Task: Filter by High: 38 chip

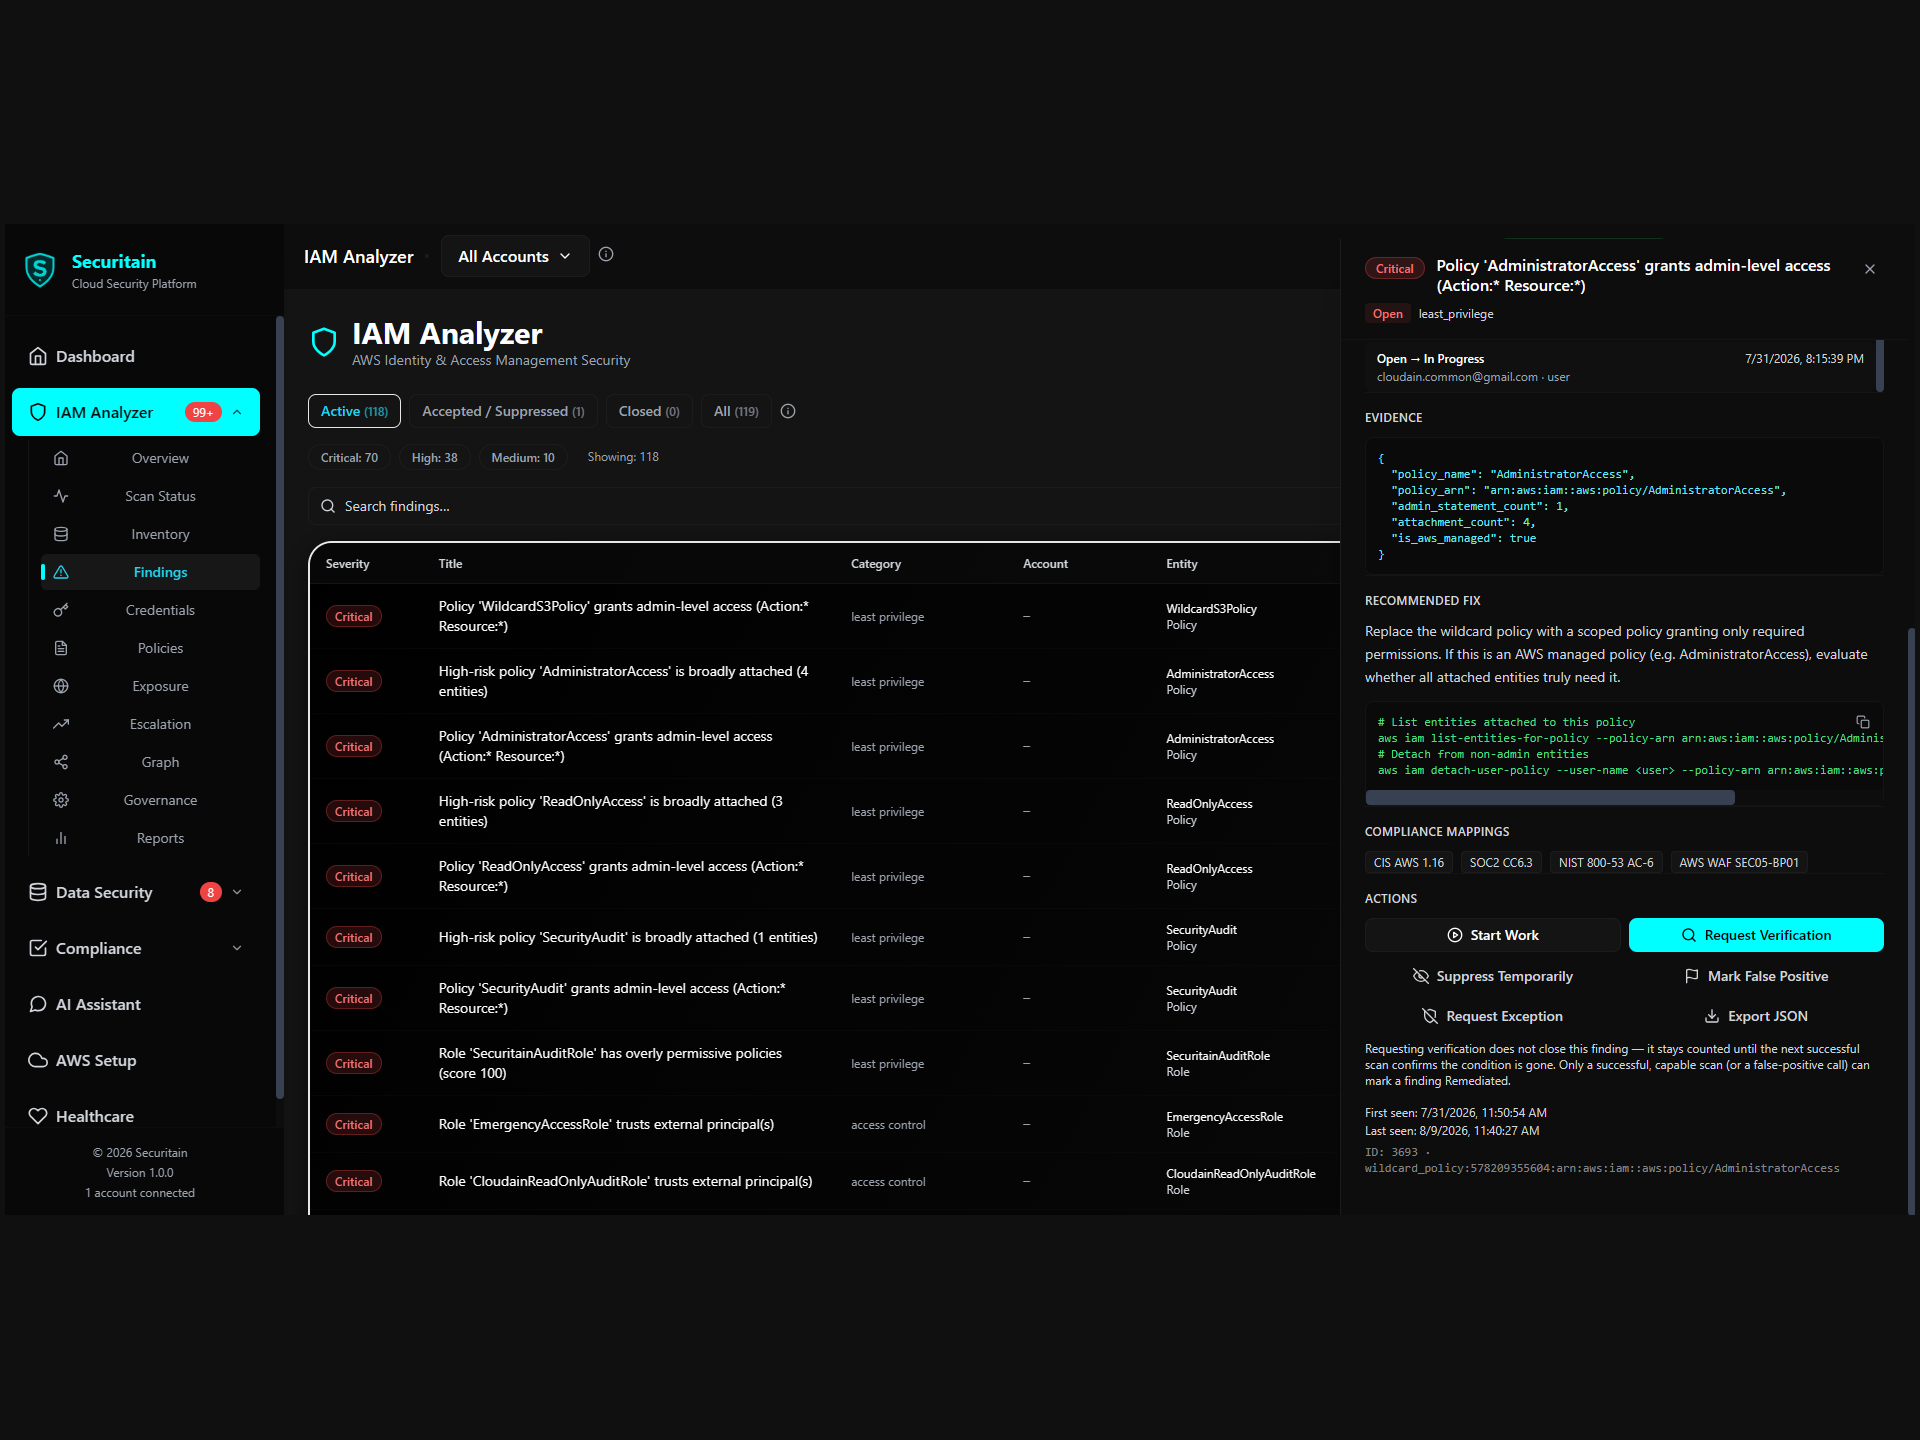Action: [435, 458]
